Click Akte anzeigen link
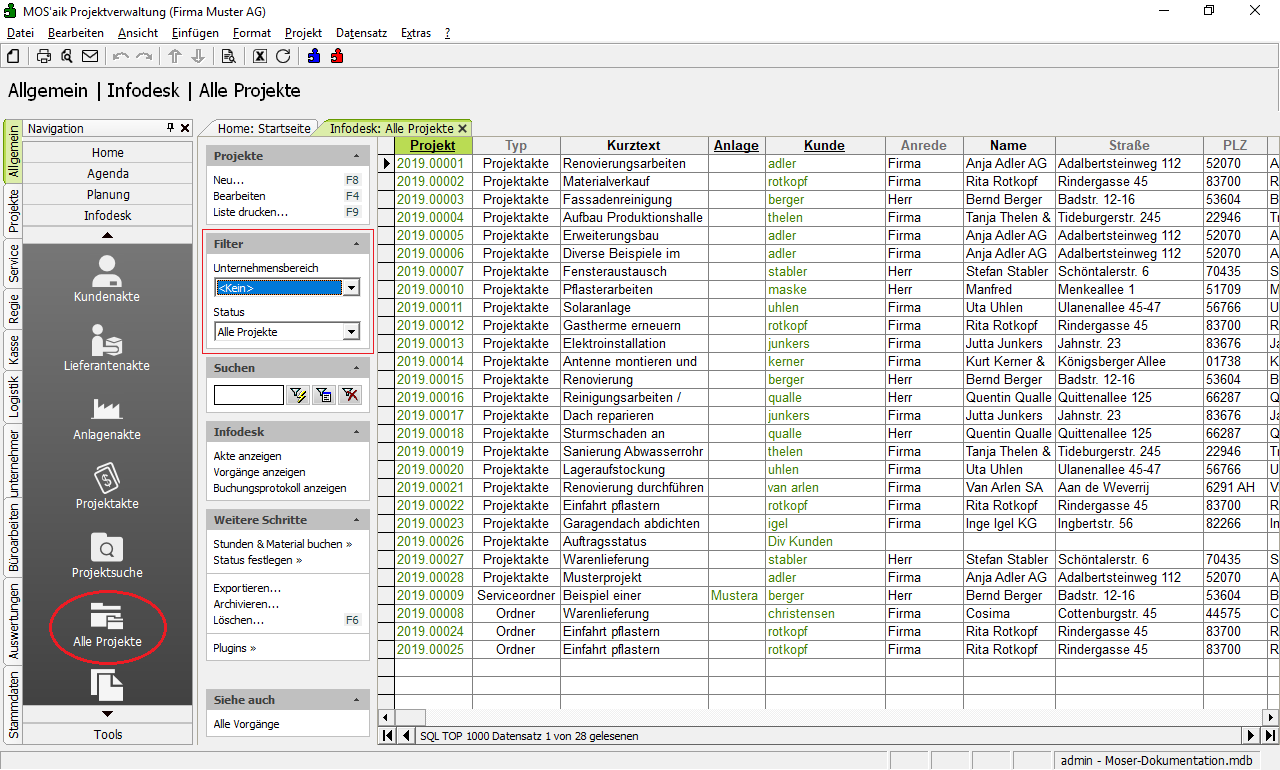Screen dimensions: 1280x770 [247, 456]
